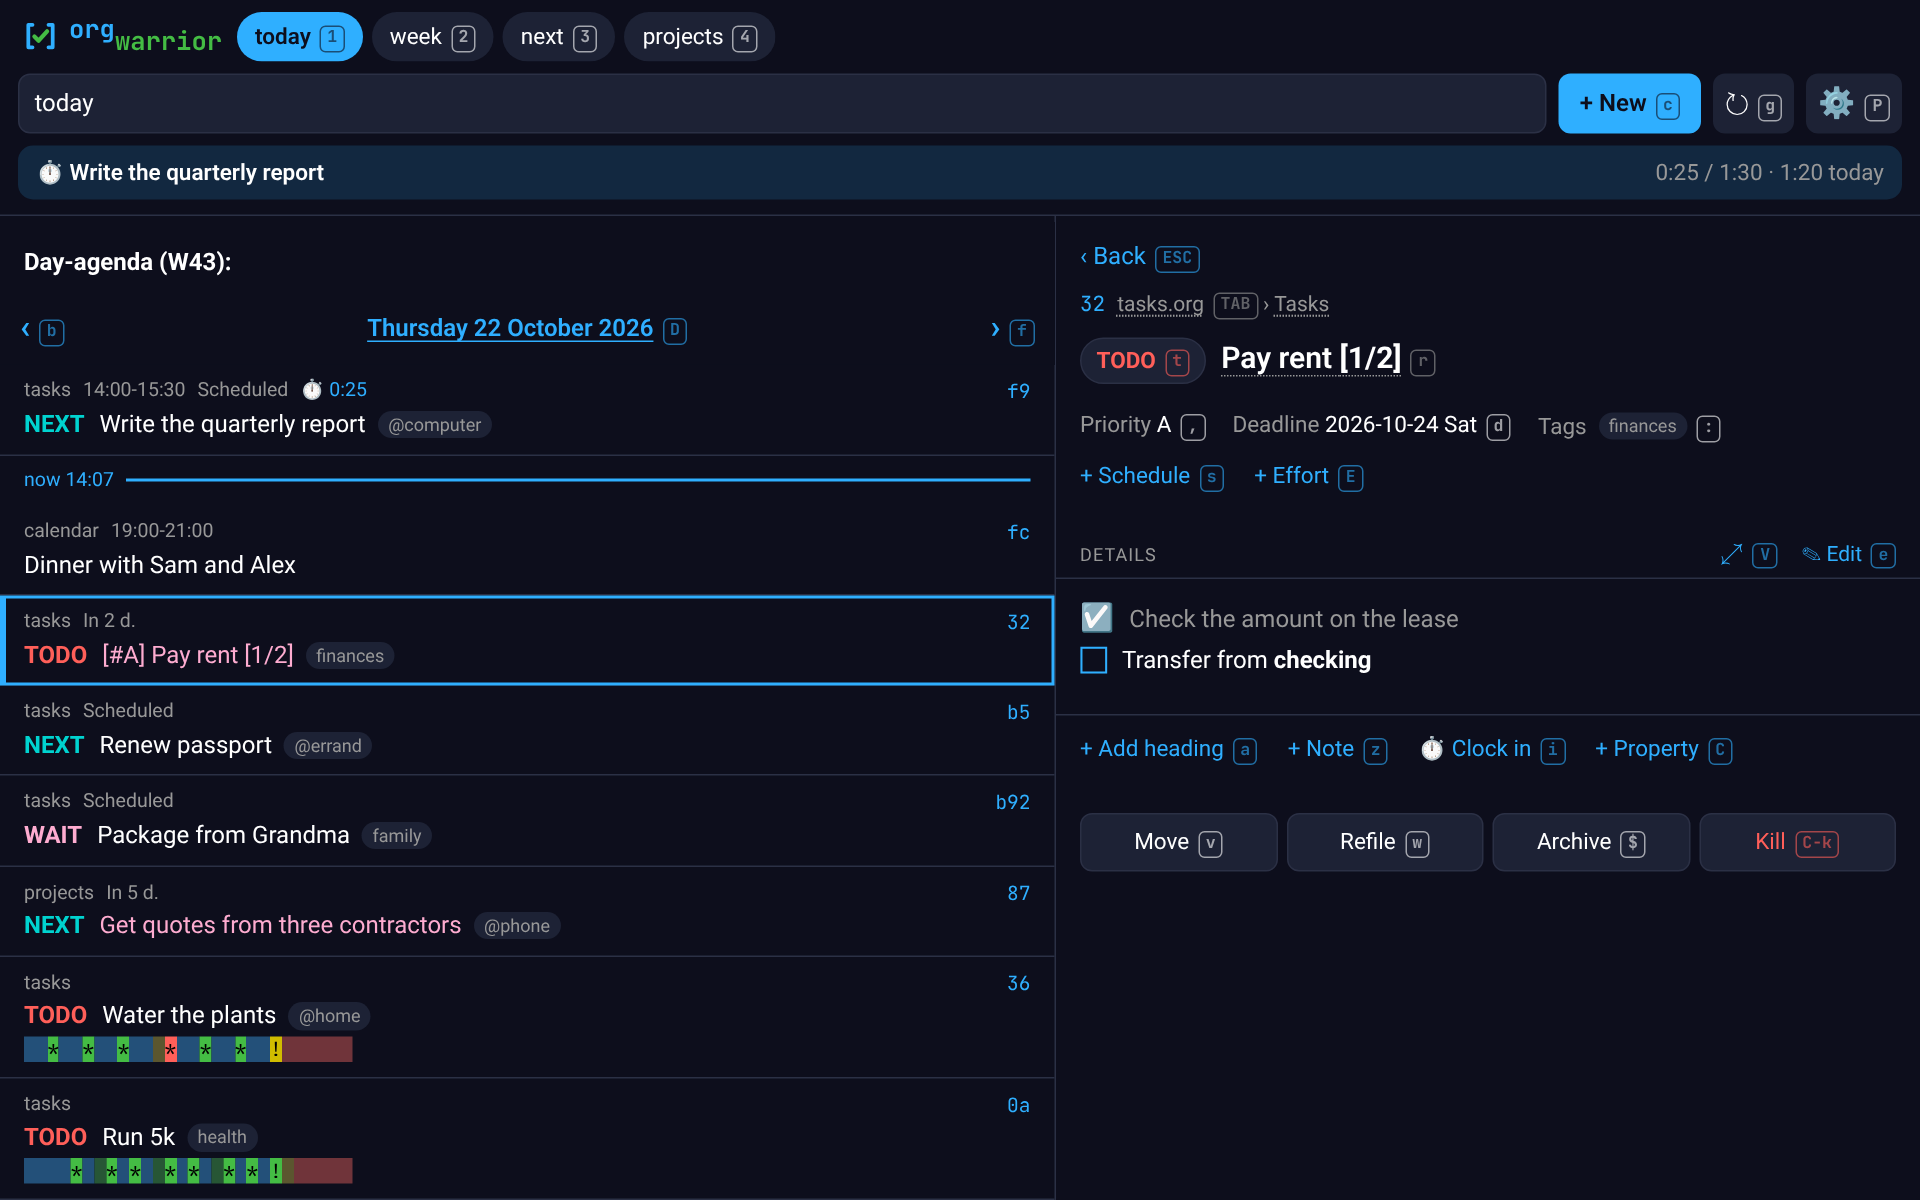Click the orgwarrior logo icon

pyautogui.click(x=40, y=37)
